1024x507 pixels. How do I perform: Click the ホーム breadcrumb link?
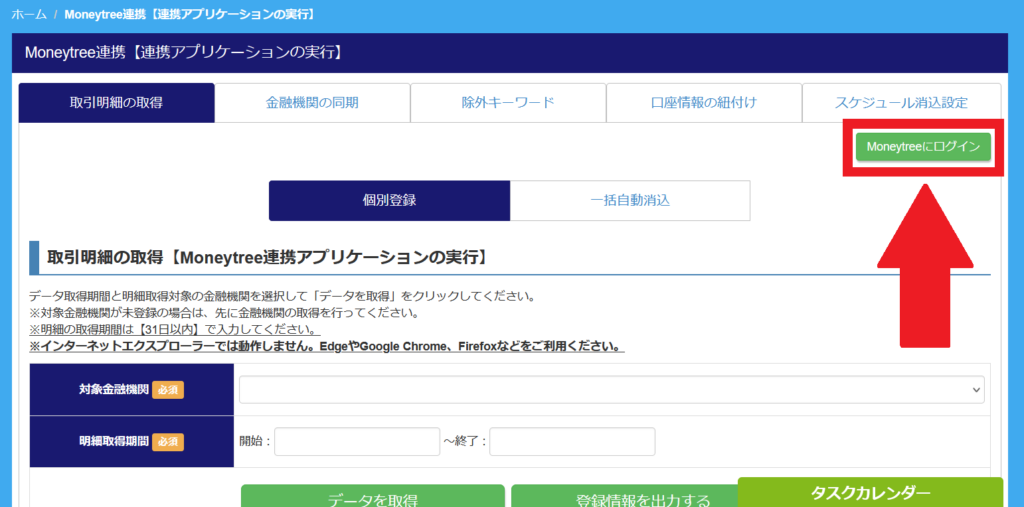[x=28, y=14]
